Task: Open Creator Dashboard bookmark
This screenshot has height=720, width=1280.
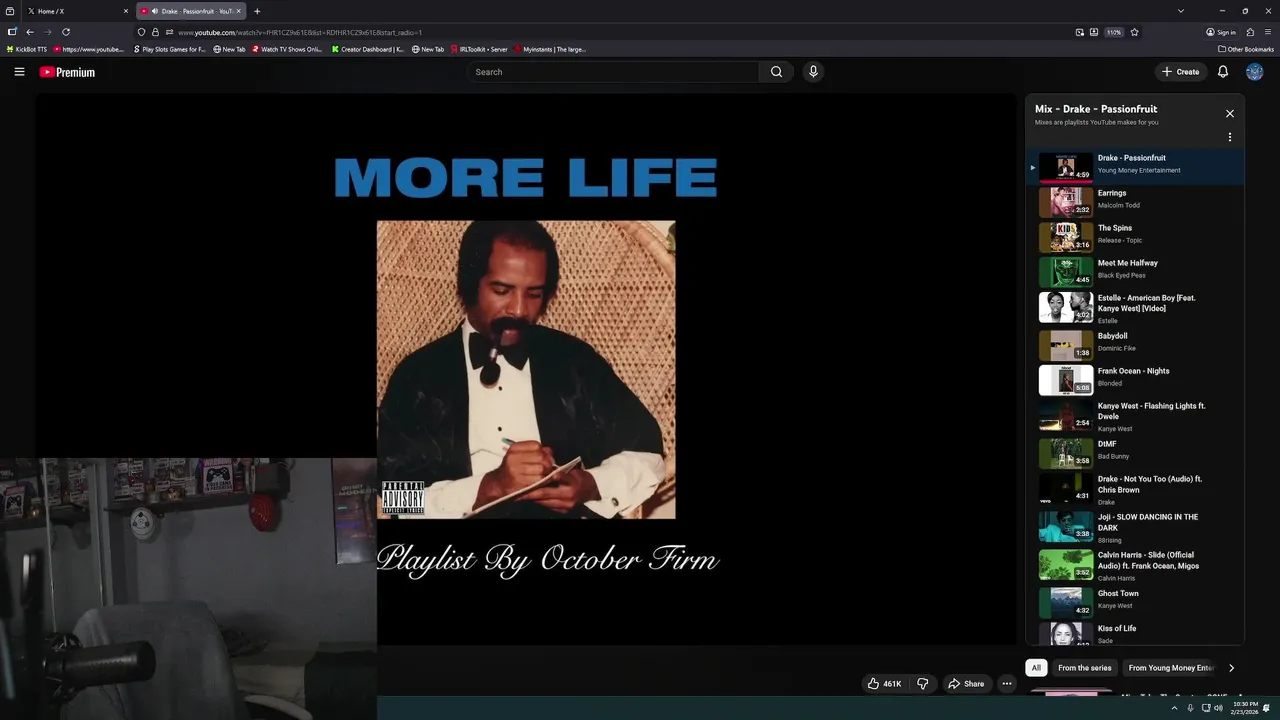Action: tap(368, 49)
